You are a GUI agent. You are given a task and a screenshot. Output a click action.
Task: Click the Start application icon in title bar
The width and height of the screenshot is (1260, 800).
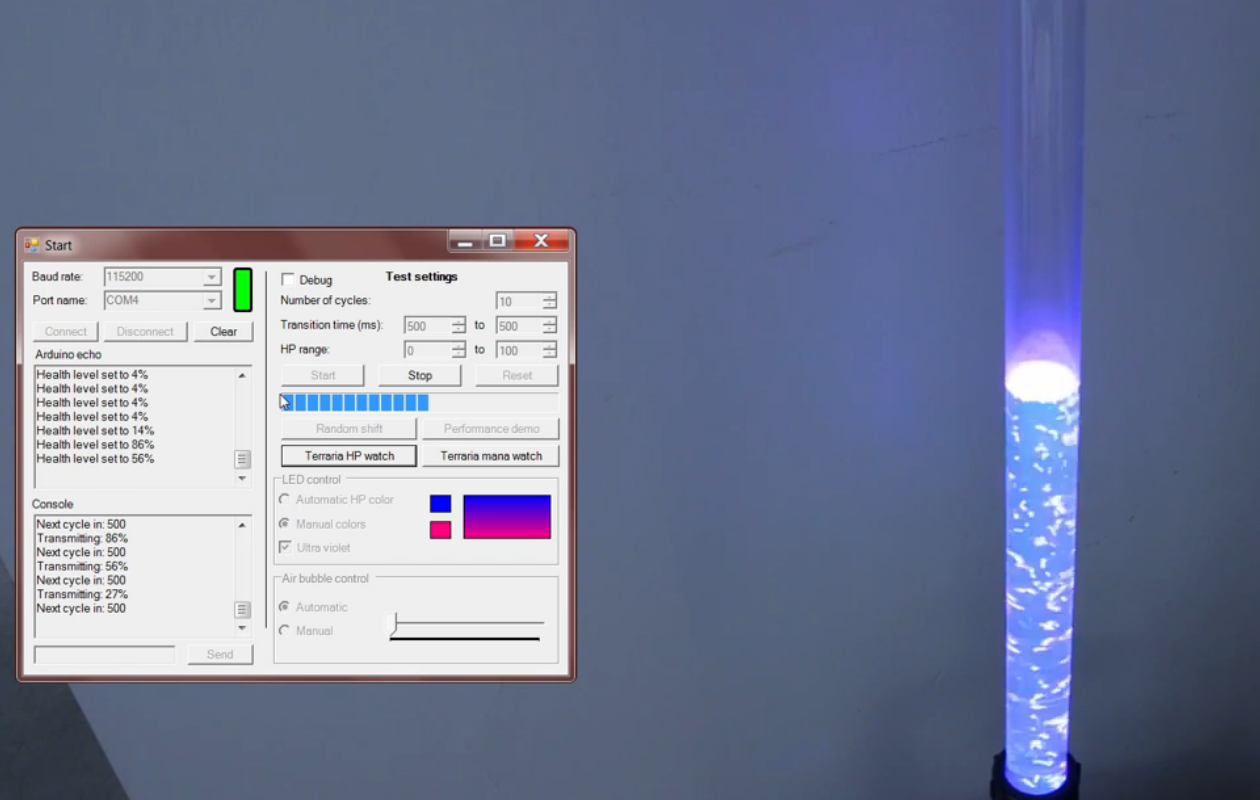pyautogui.click(x=31, y=244)
